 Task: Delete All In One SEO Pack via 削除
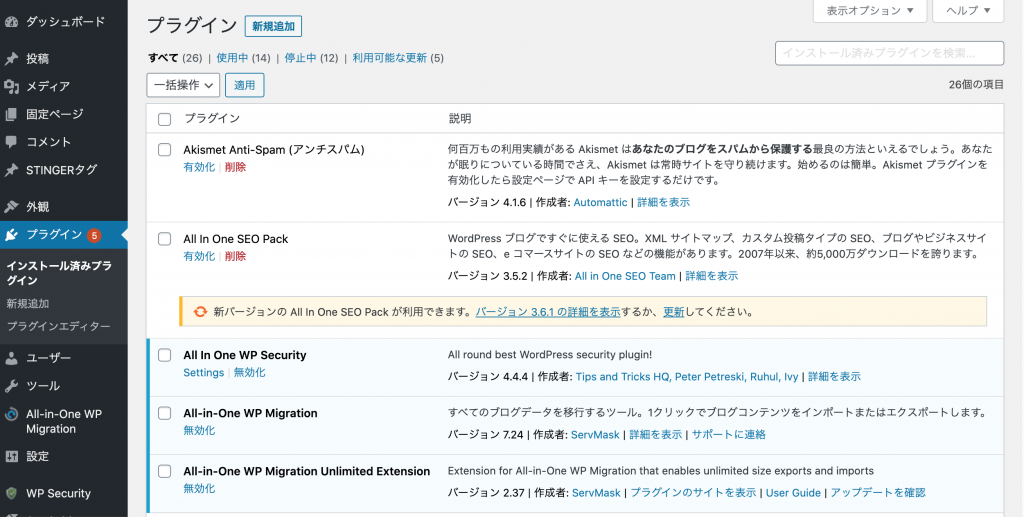[x=235, y=257]
